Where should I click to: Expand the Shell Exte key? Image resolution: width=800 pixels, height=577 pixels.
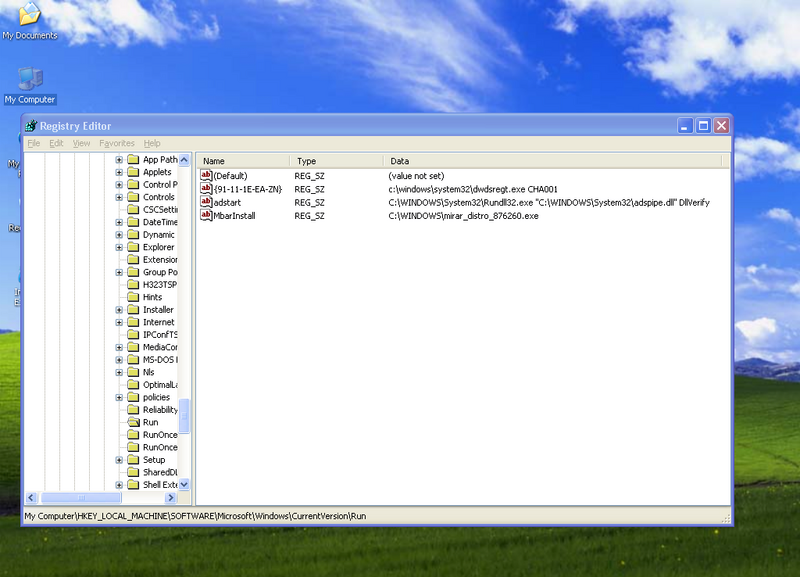point(119,485)
